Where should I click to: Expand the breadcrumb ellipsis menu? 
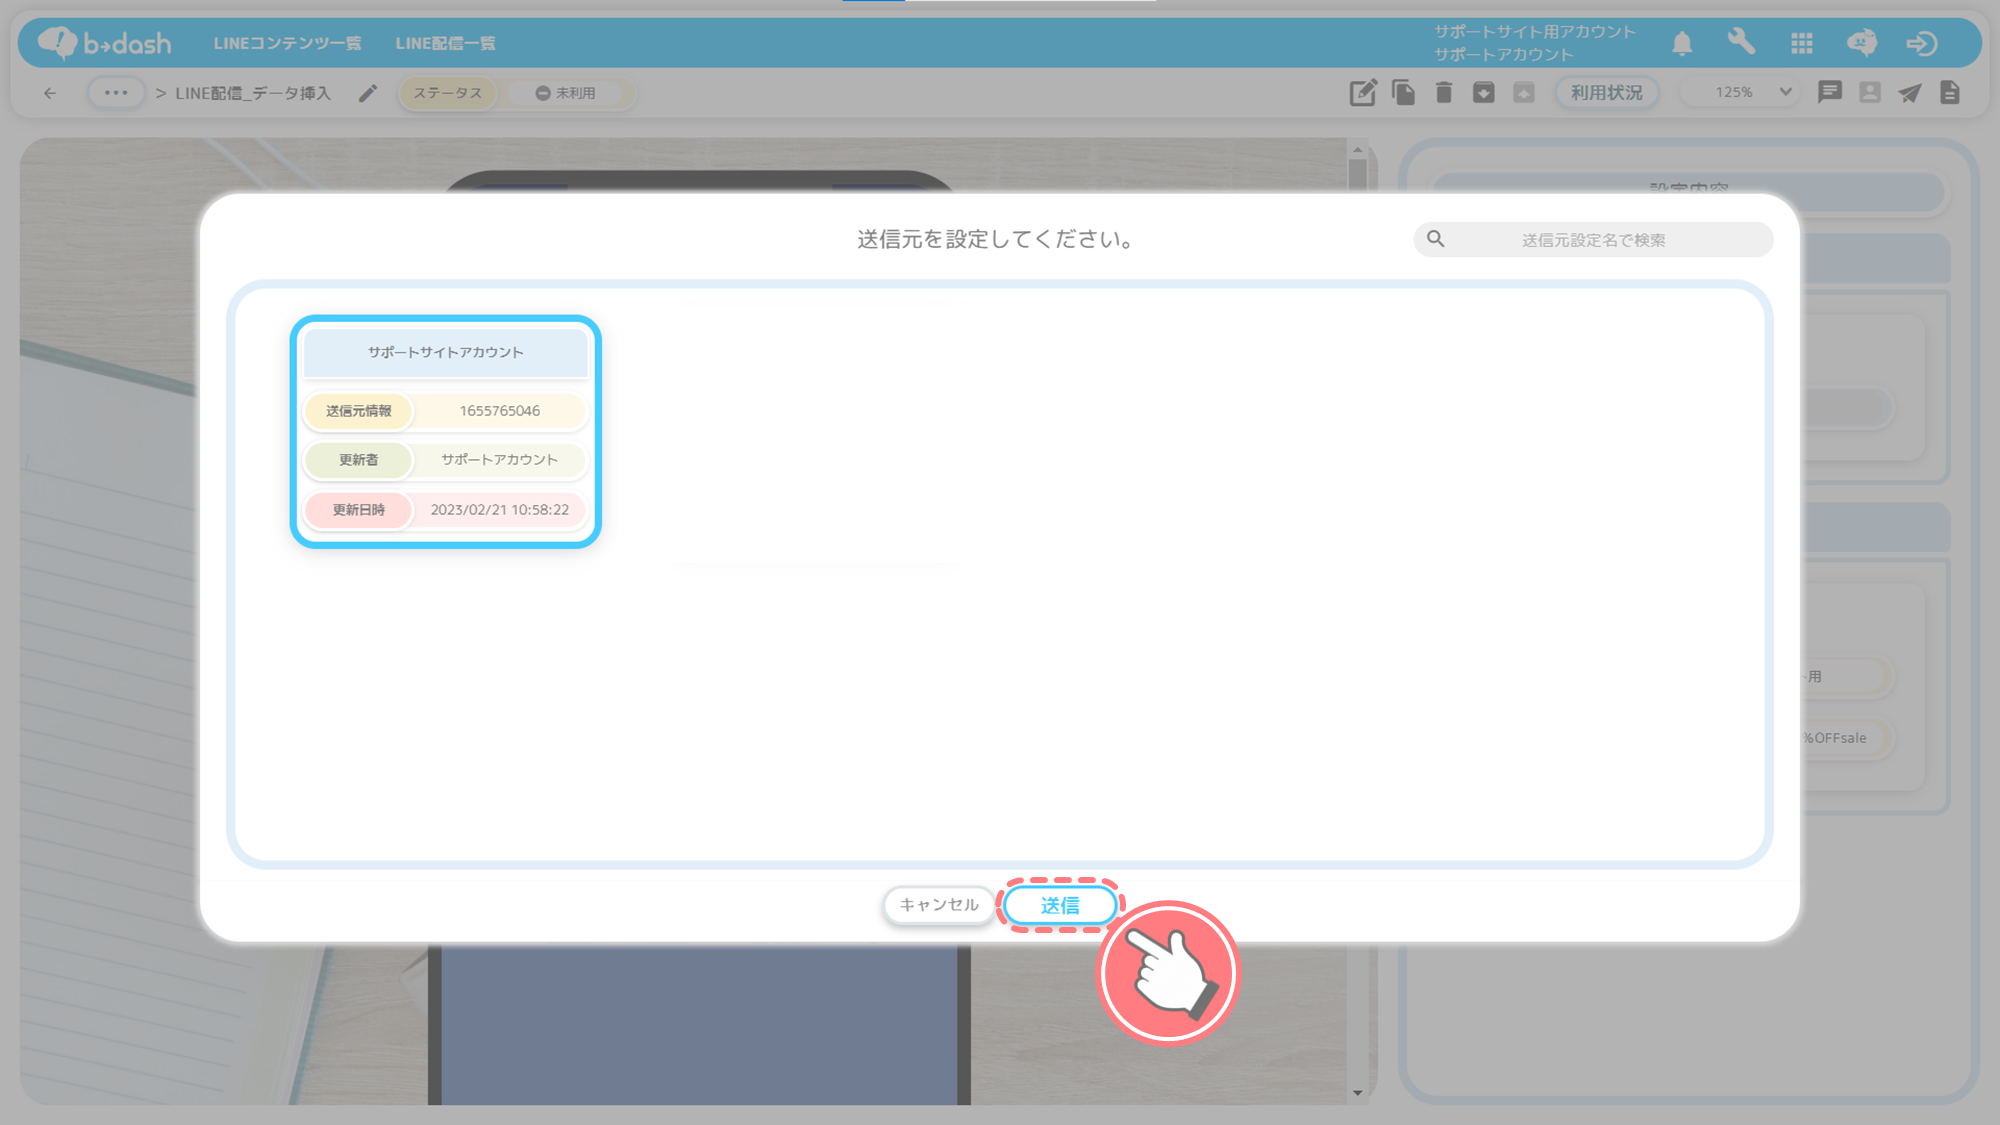click(116, 93)
